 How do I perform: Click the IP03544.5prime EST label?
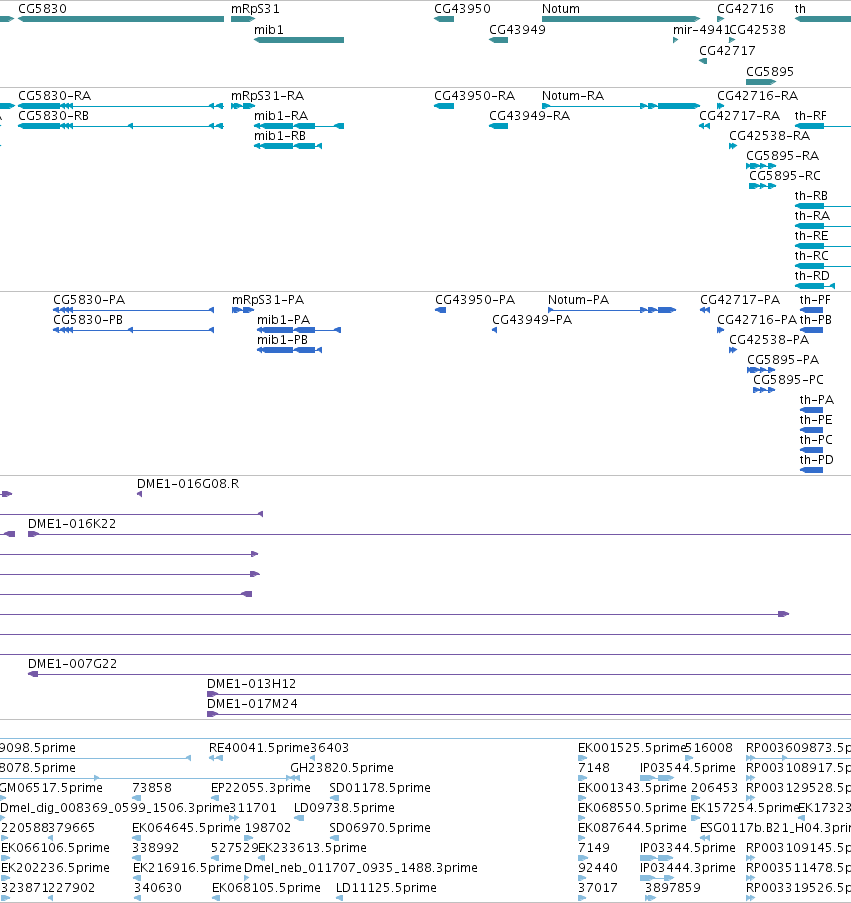coord(688,768)
